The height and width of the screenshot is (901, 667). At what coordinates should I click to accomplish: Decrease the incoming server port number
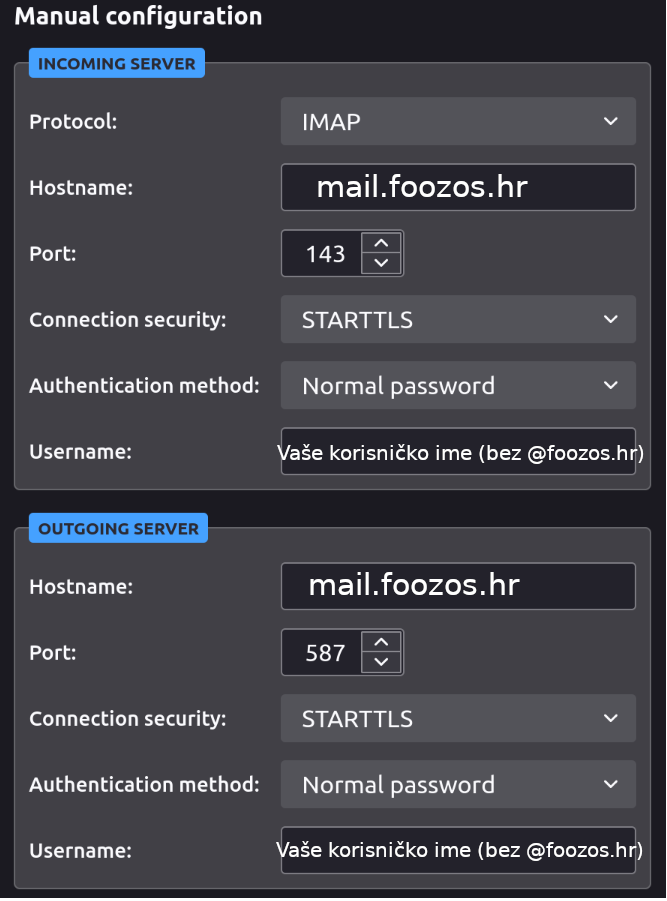[381, 263]
